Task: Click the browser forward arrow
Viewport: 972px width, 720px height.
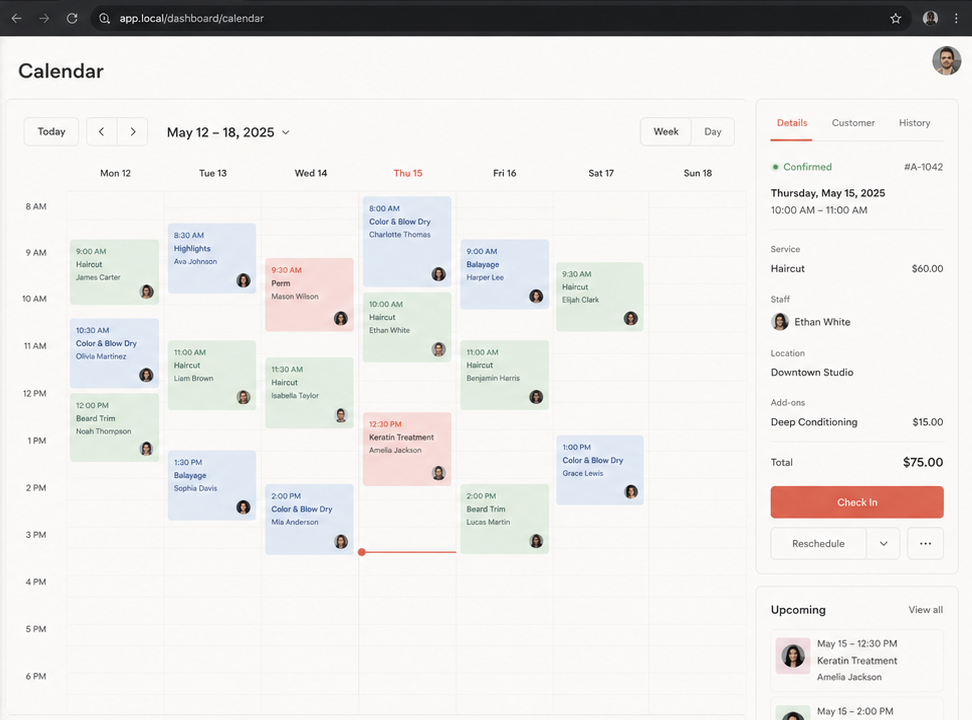Action: click(x=44, y=19)
